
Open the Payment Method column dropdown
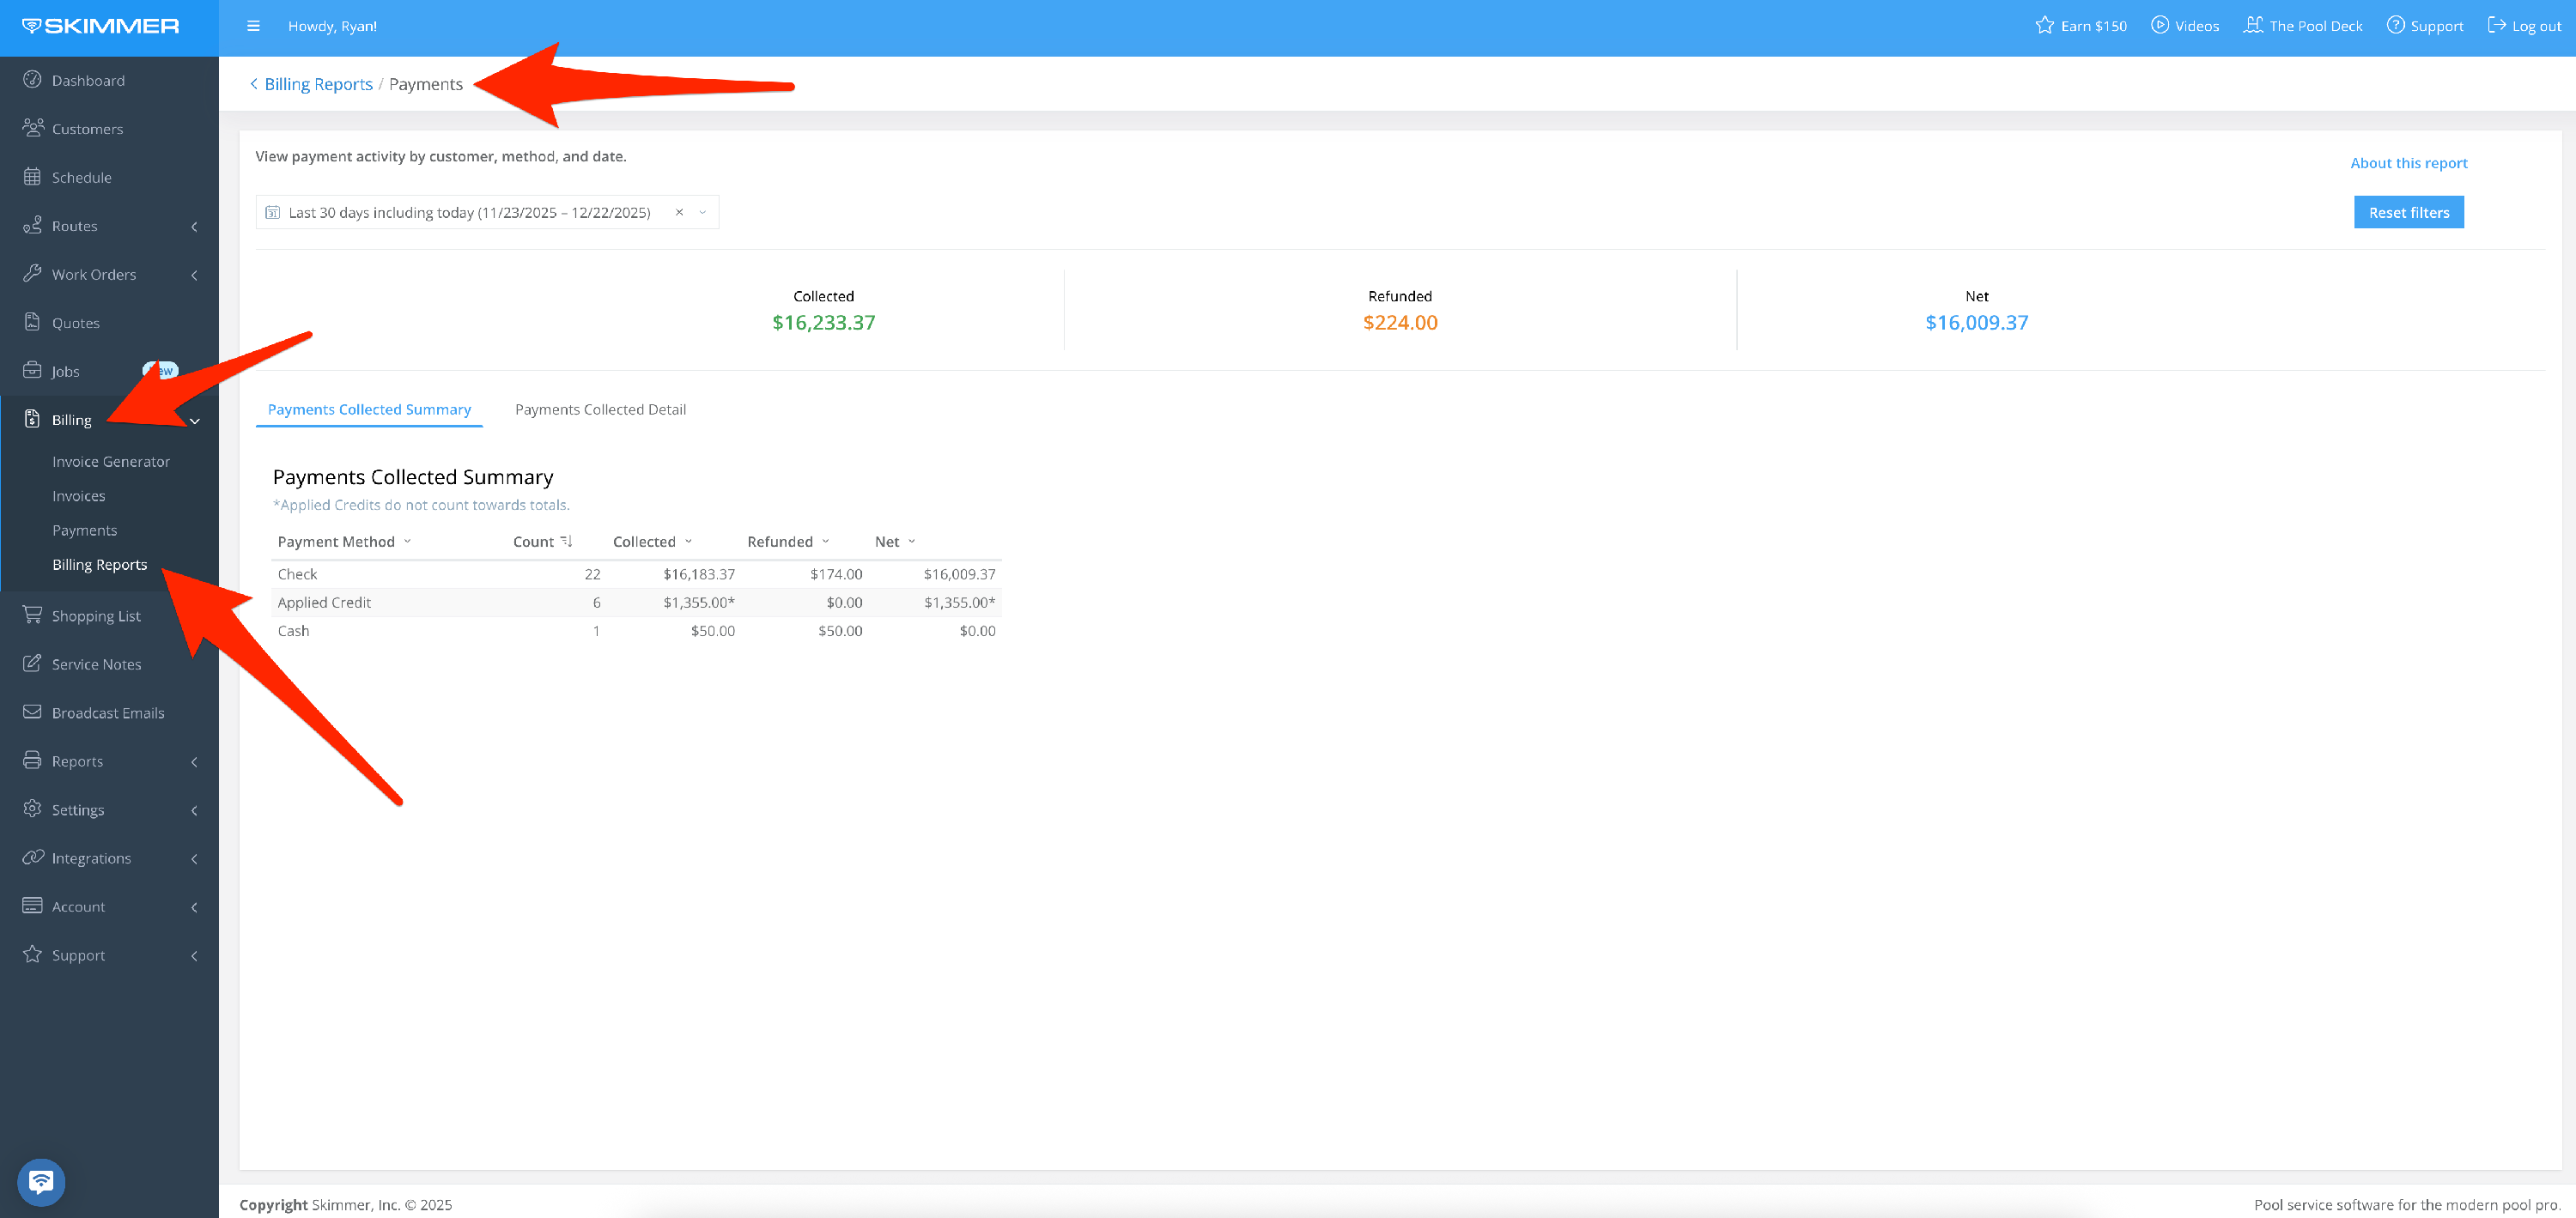click(407, 541)
